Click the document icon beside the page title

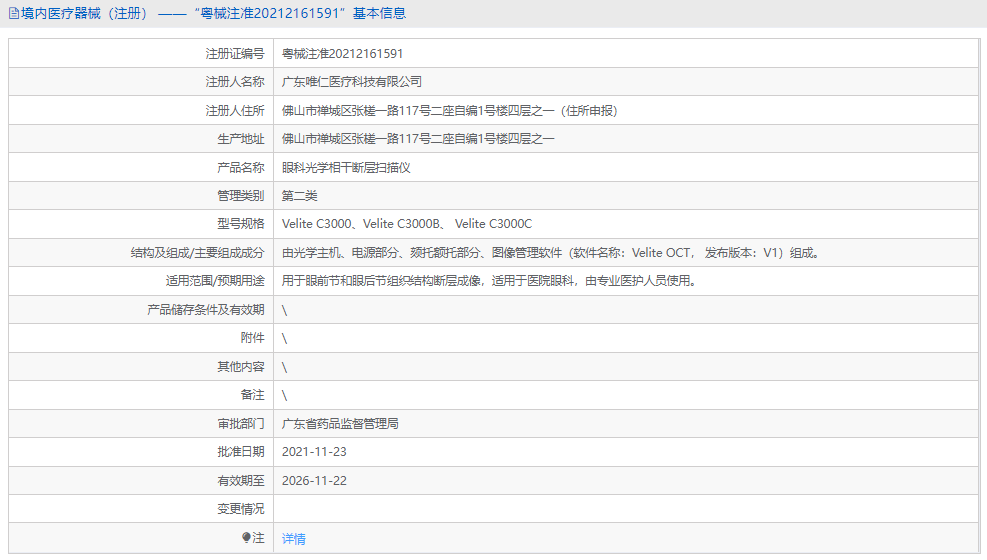[x=14, y=13]
